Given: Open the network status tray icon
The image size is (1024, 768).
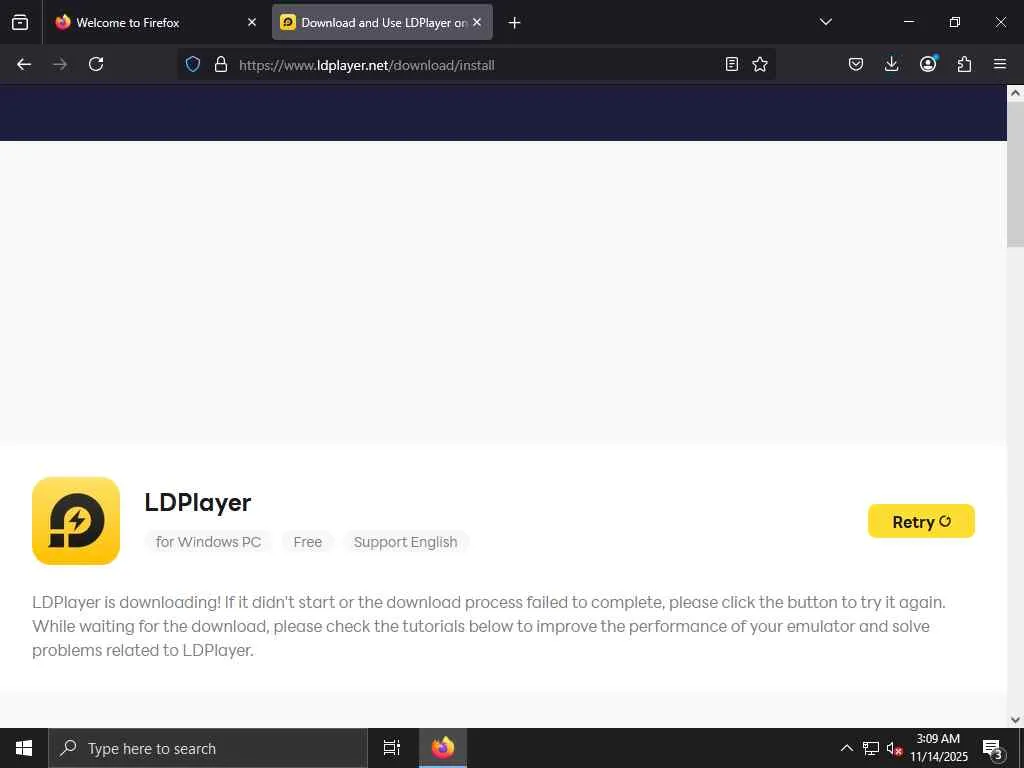Looking at the screenshot, I should pyautogui.click(x=871, y=748).
